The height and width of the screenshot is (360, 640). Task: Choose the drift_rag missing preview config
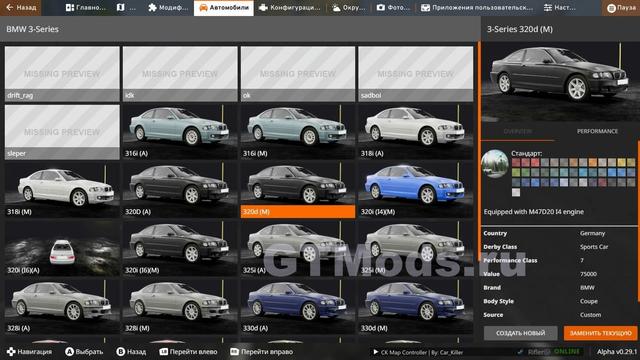[62, 74]
